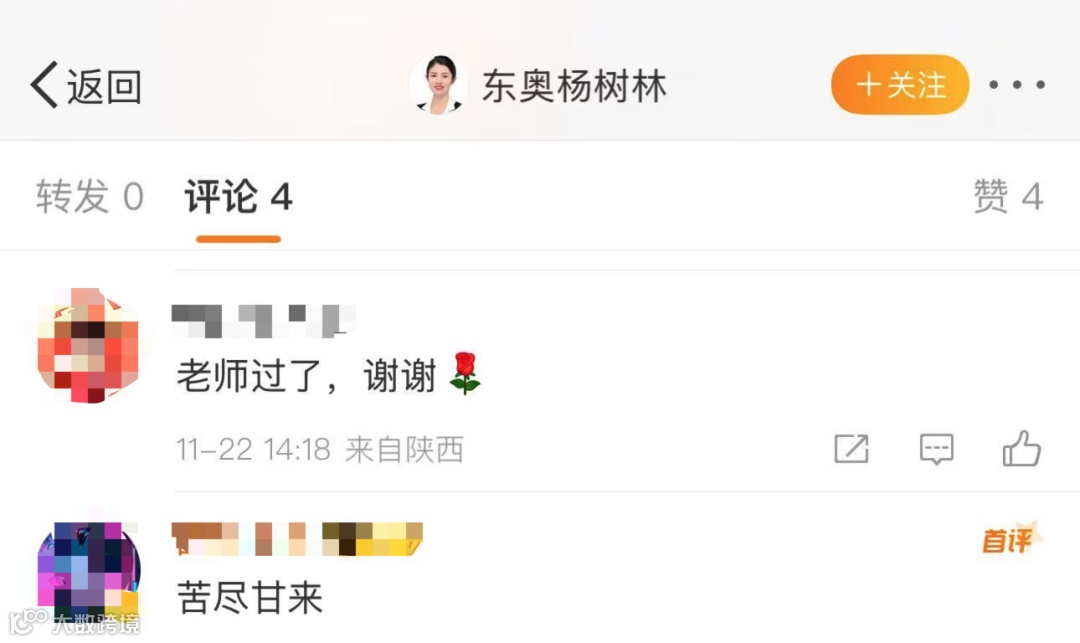This screenshot has height=643, width=1080.
Task: Tap the 苦尽甘来 comment text
Action: point(250,597)
